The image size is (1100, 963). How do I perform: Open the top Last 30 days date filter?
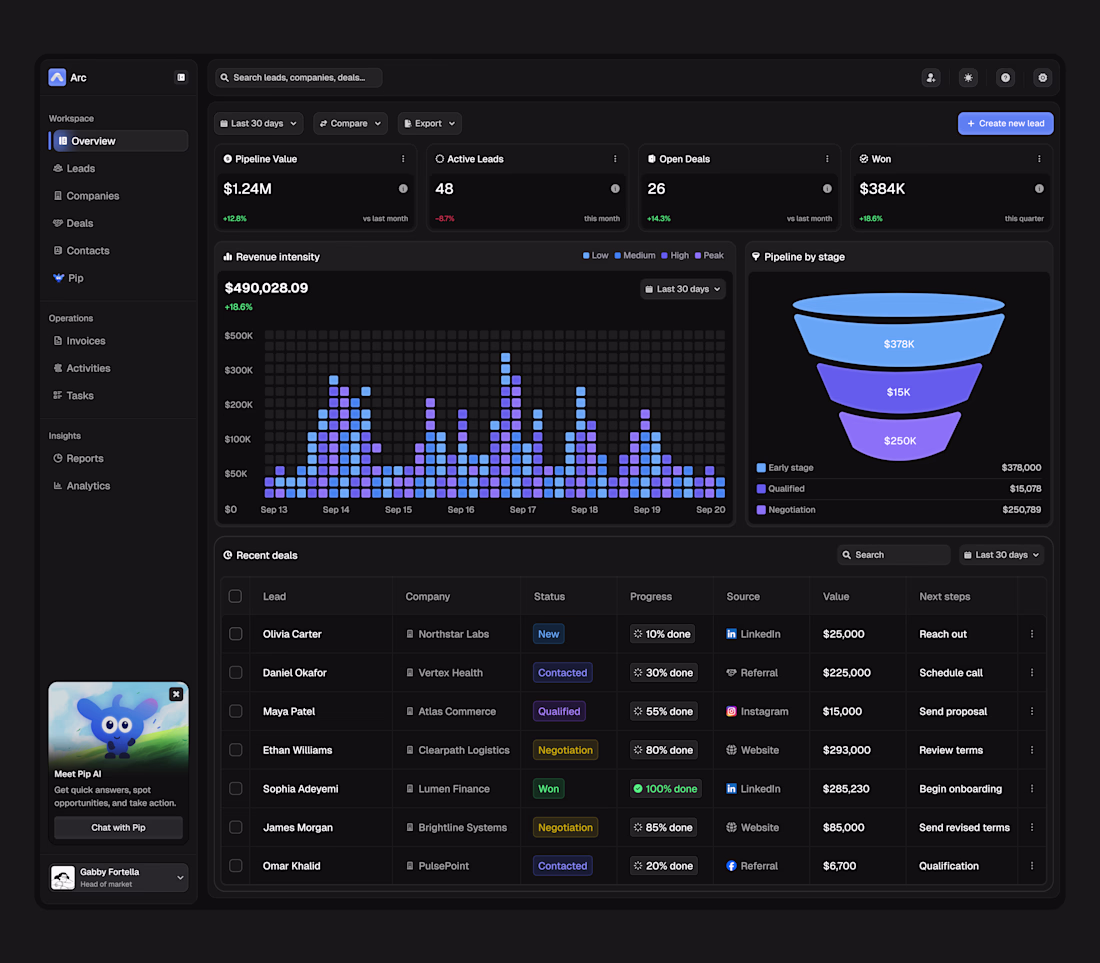pyautogui.click(x=259, y=123)
